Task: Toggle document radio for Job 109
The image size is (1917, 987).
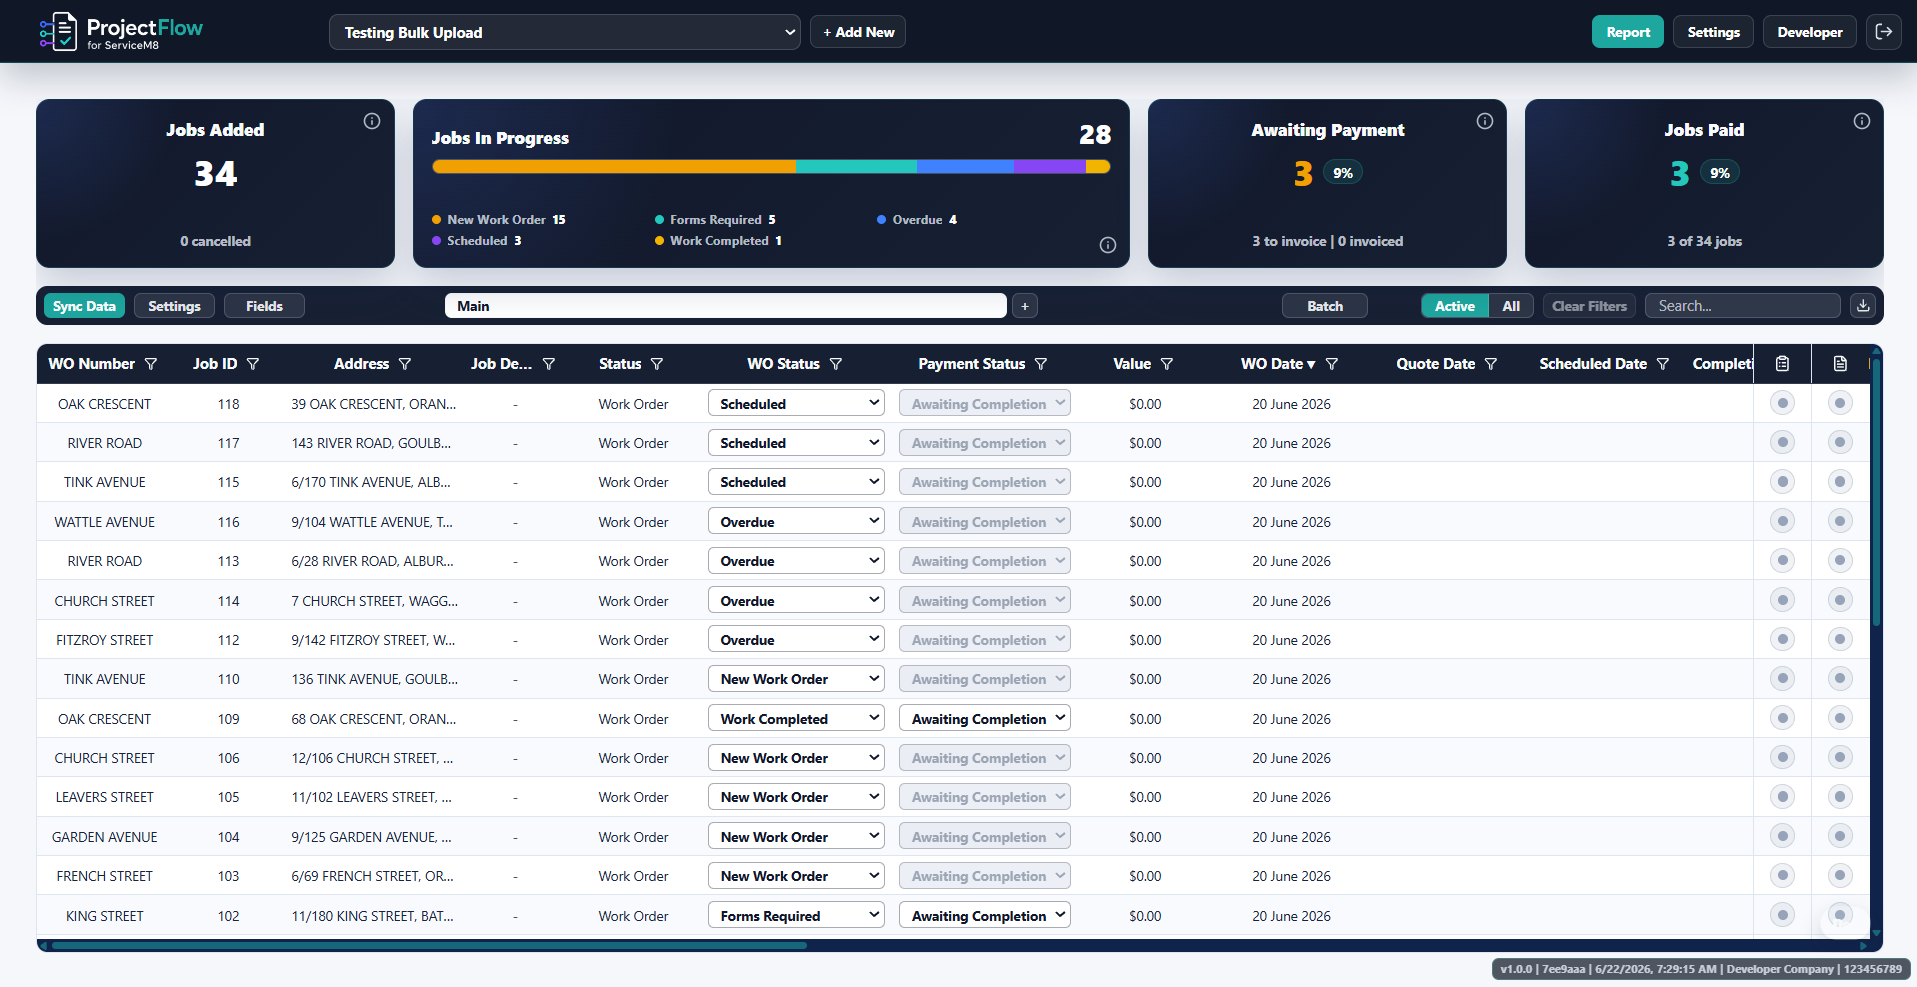Action: click(x=1840, y=718)
